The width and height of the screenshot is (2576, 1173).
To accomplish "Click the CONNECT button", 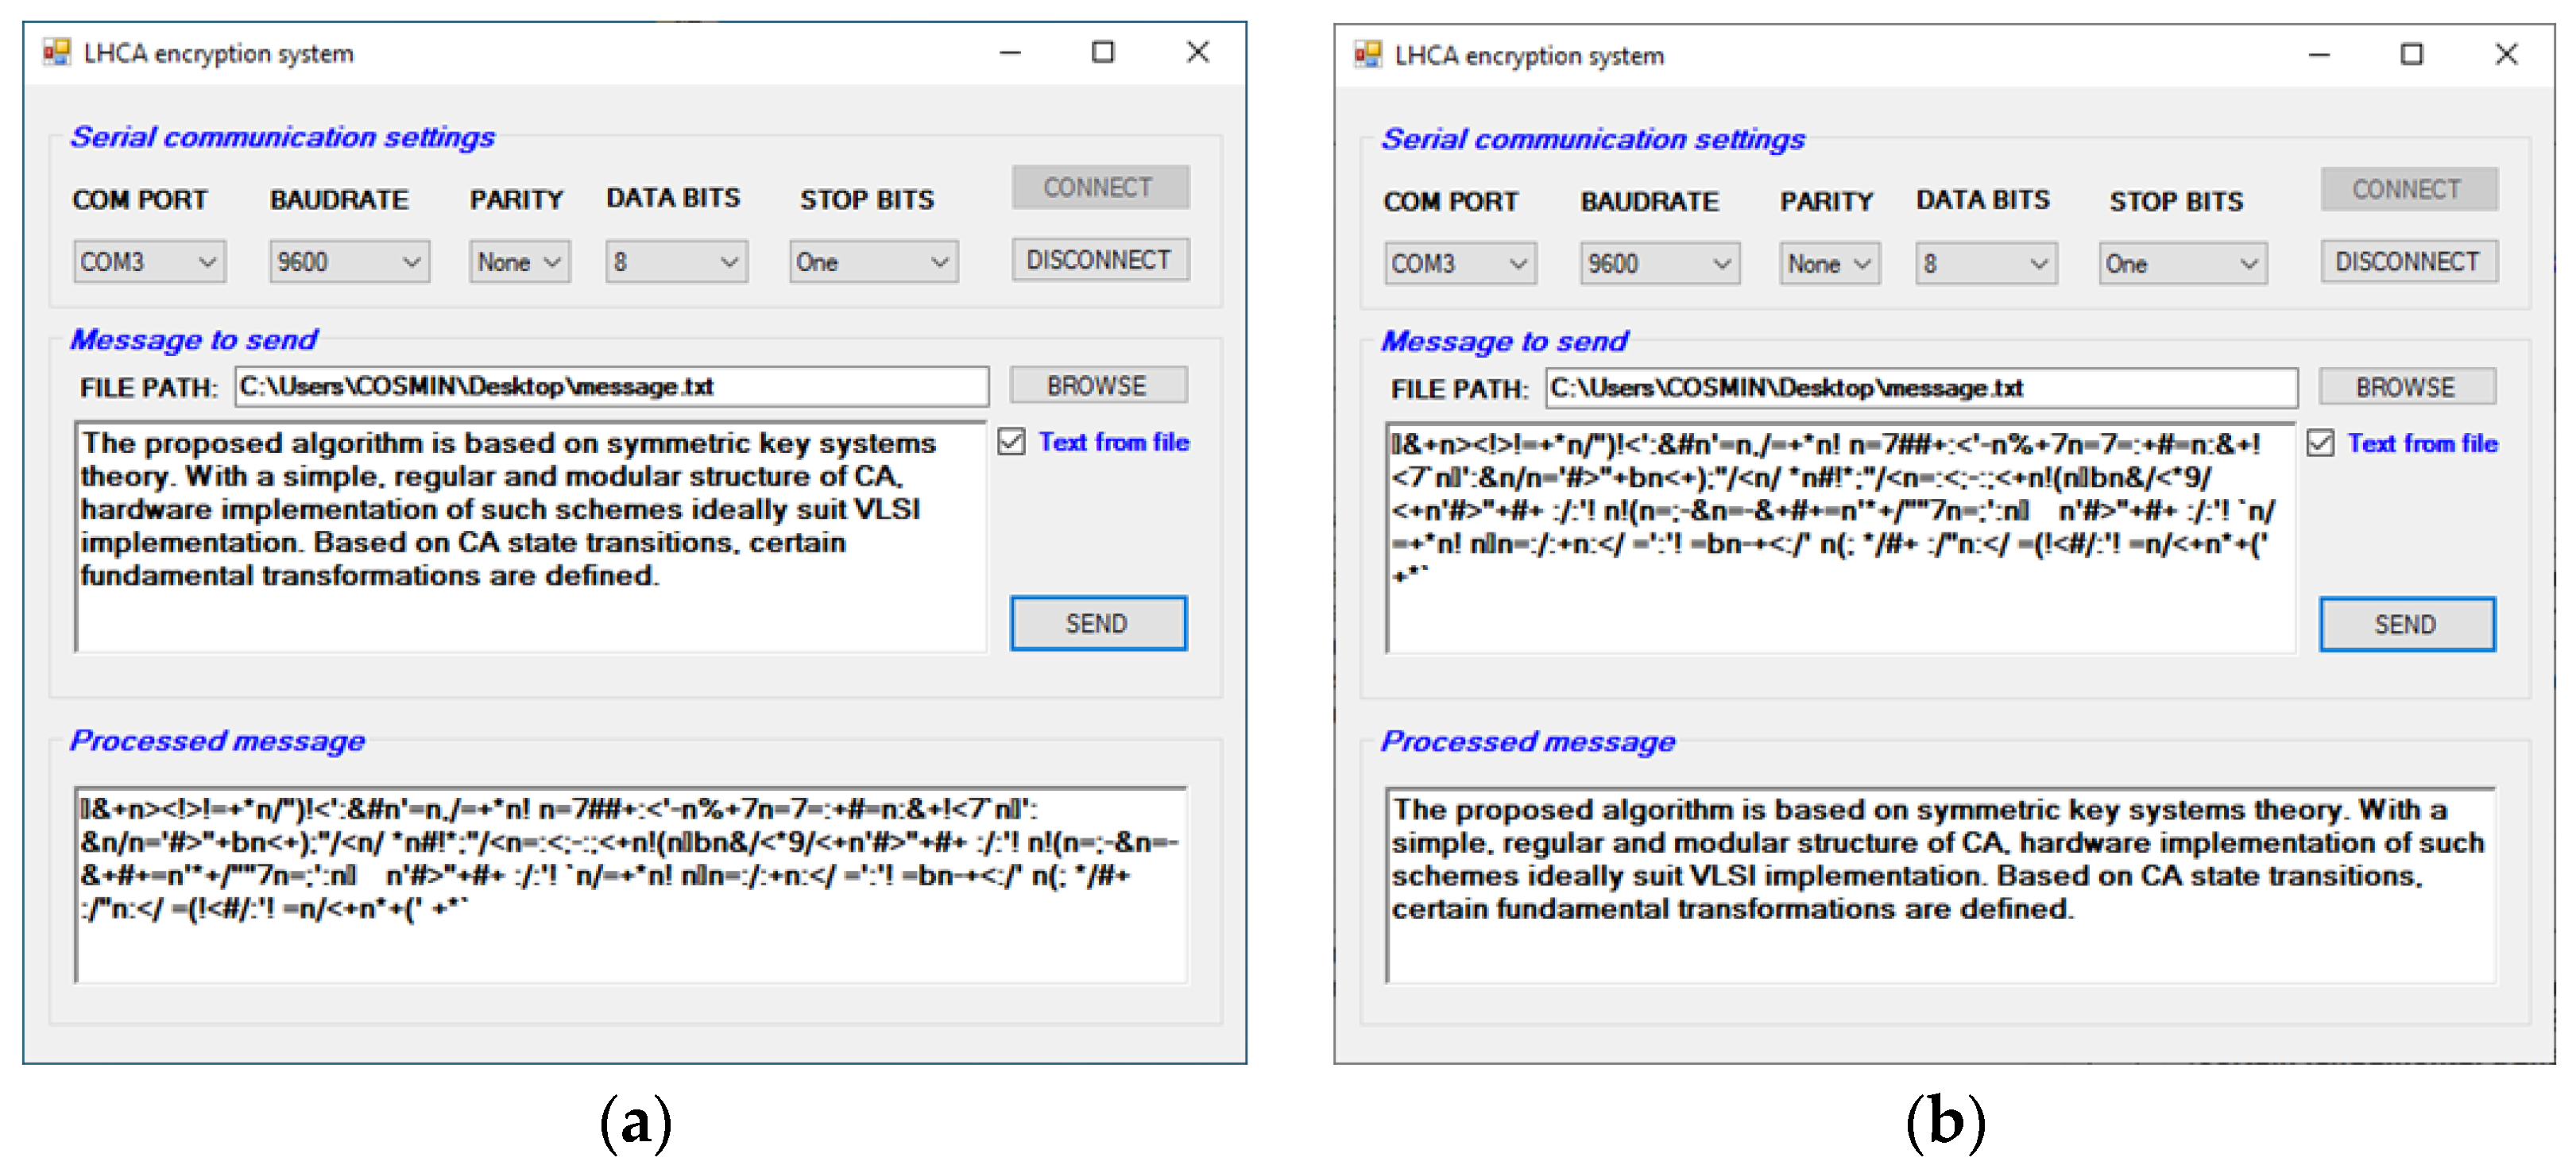I will (x=1098, y=186).
